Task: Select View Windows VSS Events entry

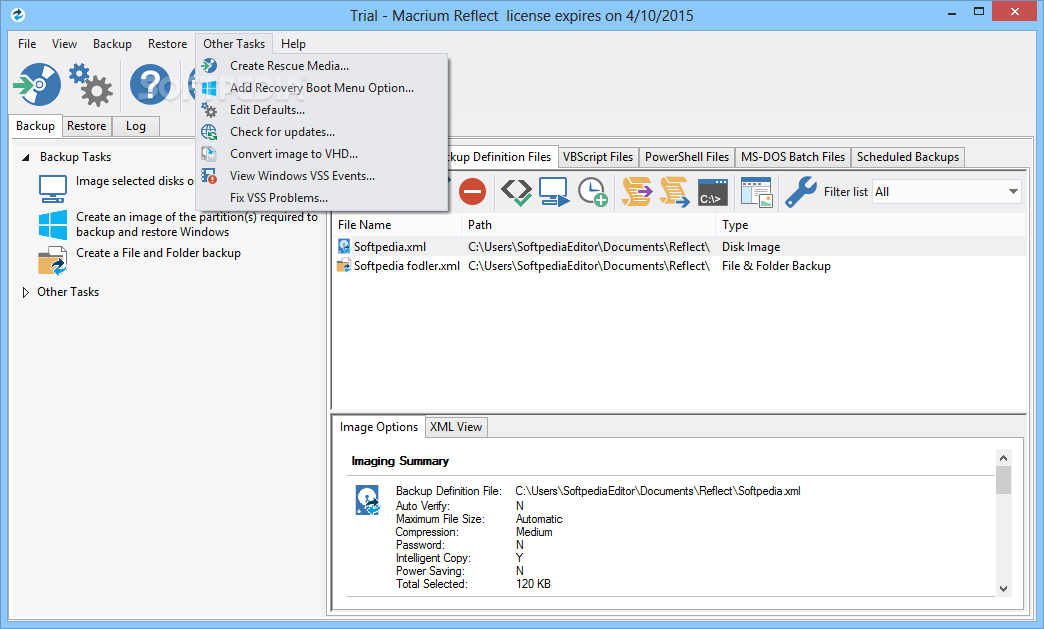Action: click(322, 176)
